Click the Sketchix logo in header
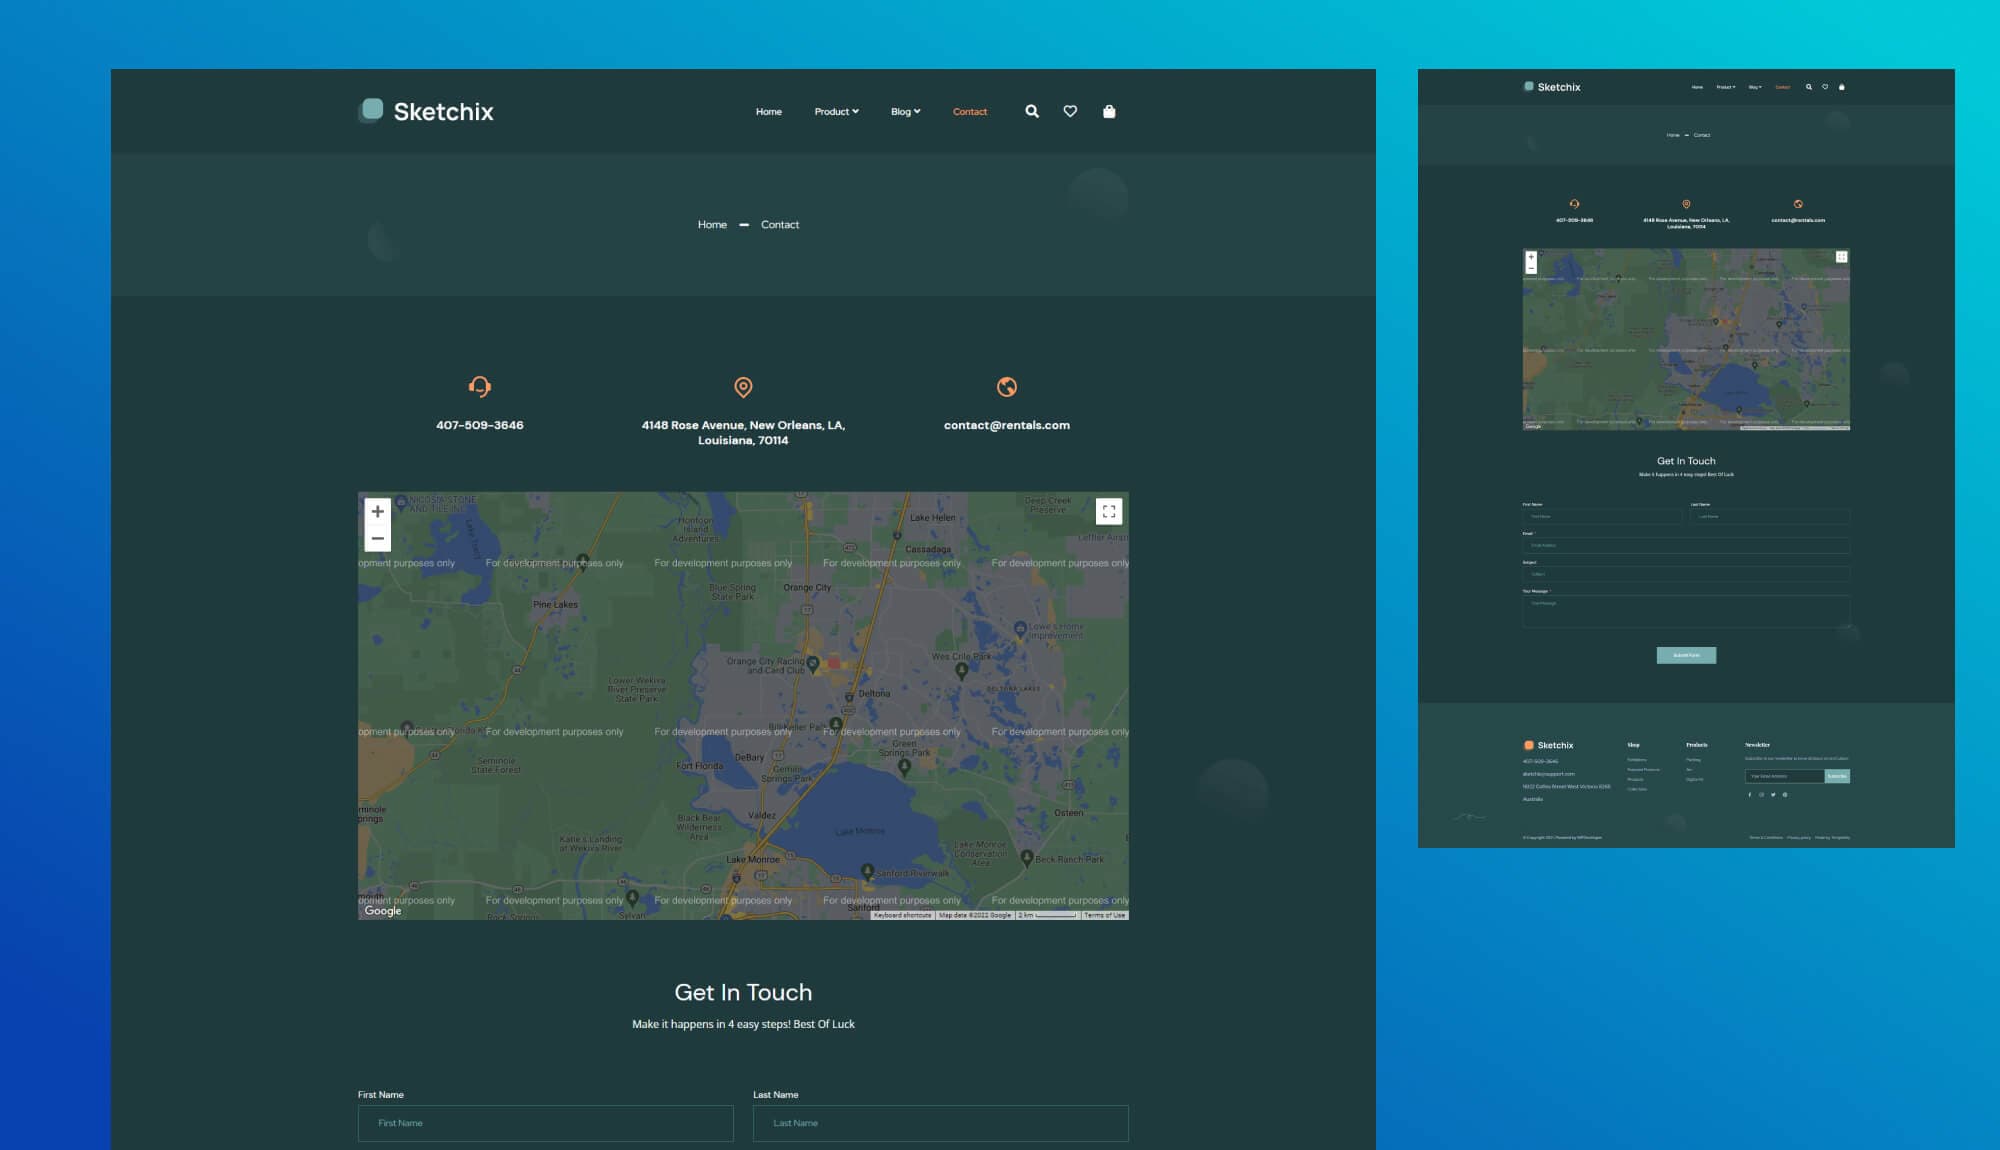This screenshot has width=2000, height=1150. point(426,111)
